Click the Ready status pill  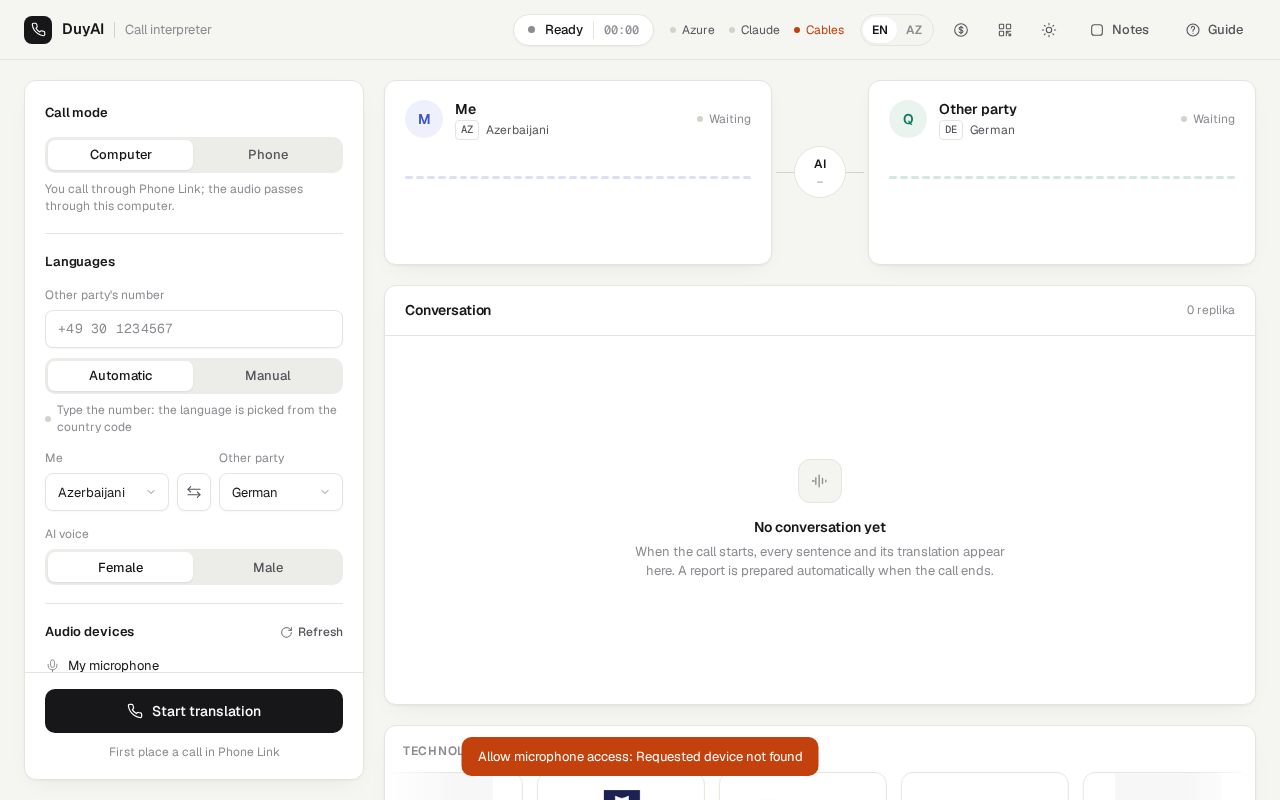583,30
